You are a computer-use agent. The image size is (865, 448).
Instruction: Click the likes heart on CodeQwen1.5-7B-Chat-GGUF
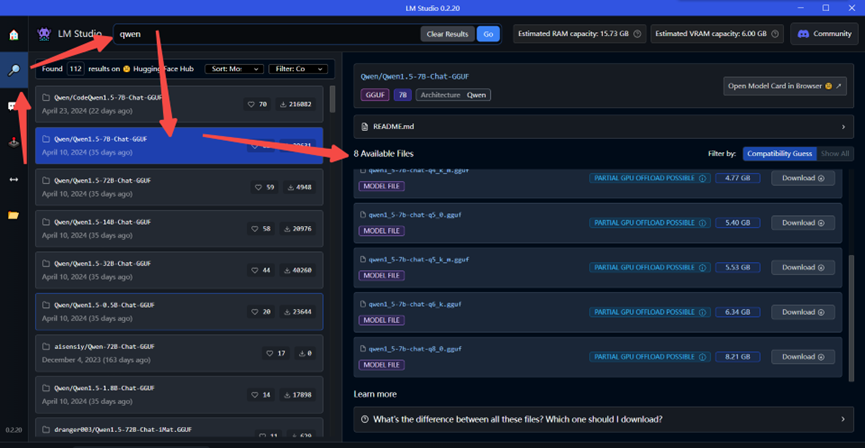(252, 104)
